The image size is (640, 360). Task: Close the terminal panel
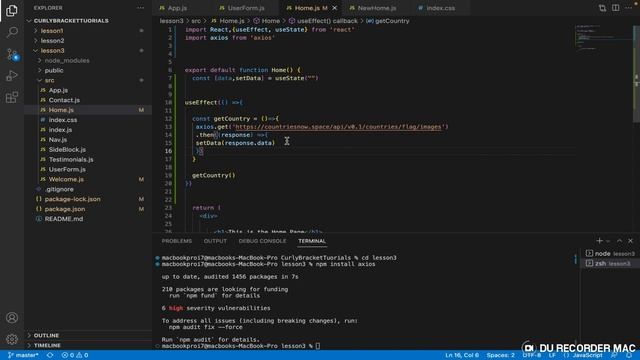pyautogui.click(x=631, y=241)
